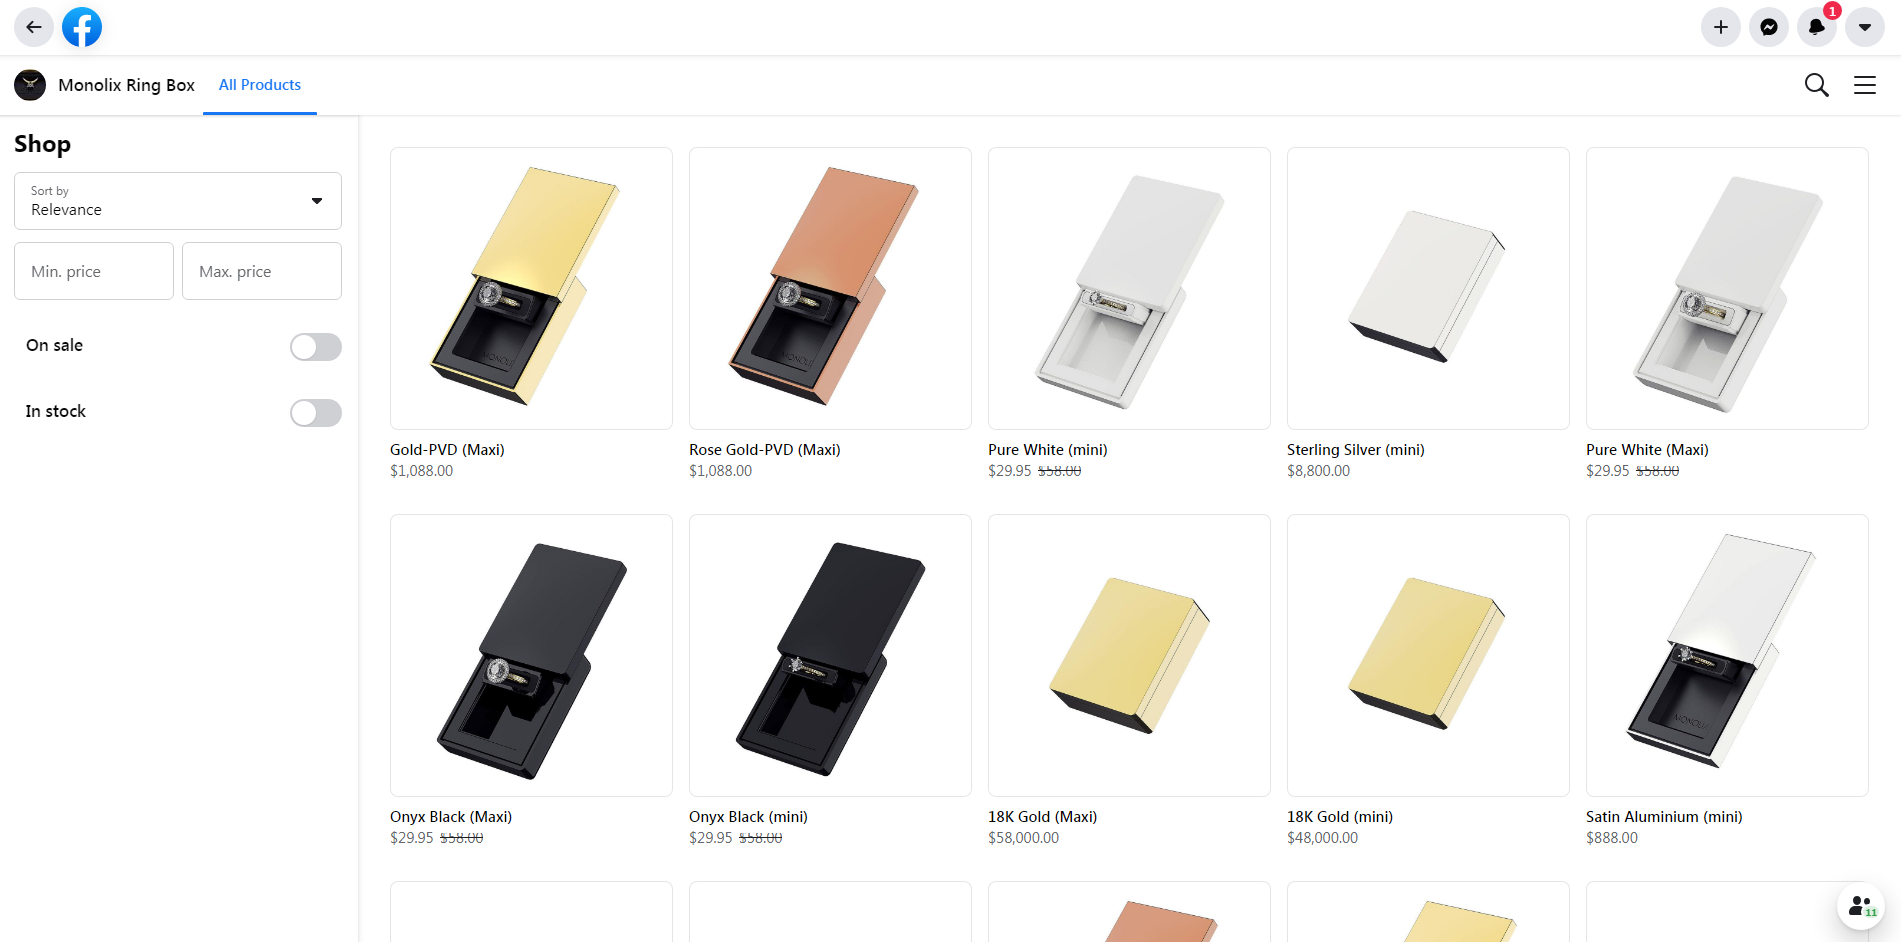Screen dimensions: 1901x942
Task: Click the Monolix Ring Box profile avatar
Action: [x=30, y=85]
